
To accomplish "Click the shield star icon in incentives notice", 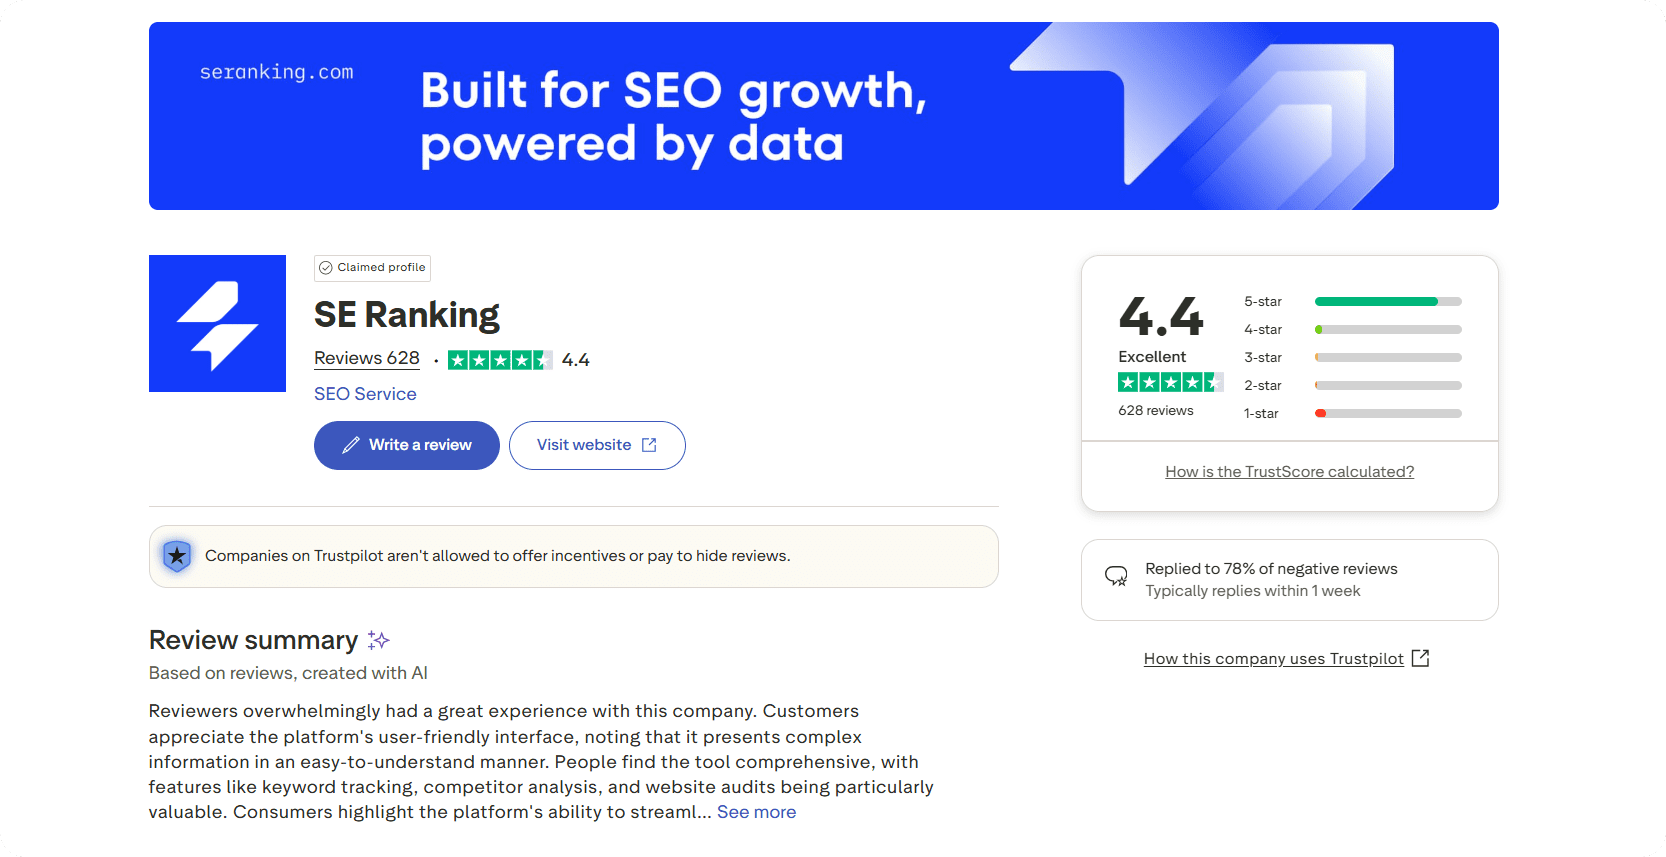I will 177,556.
